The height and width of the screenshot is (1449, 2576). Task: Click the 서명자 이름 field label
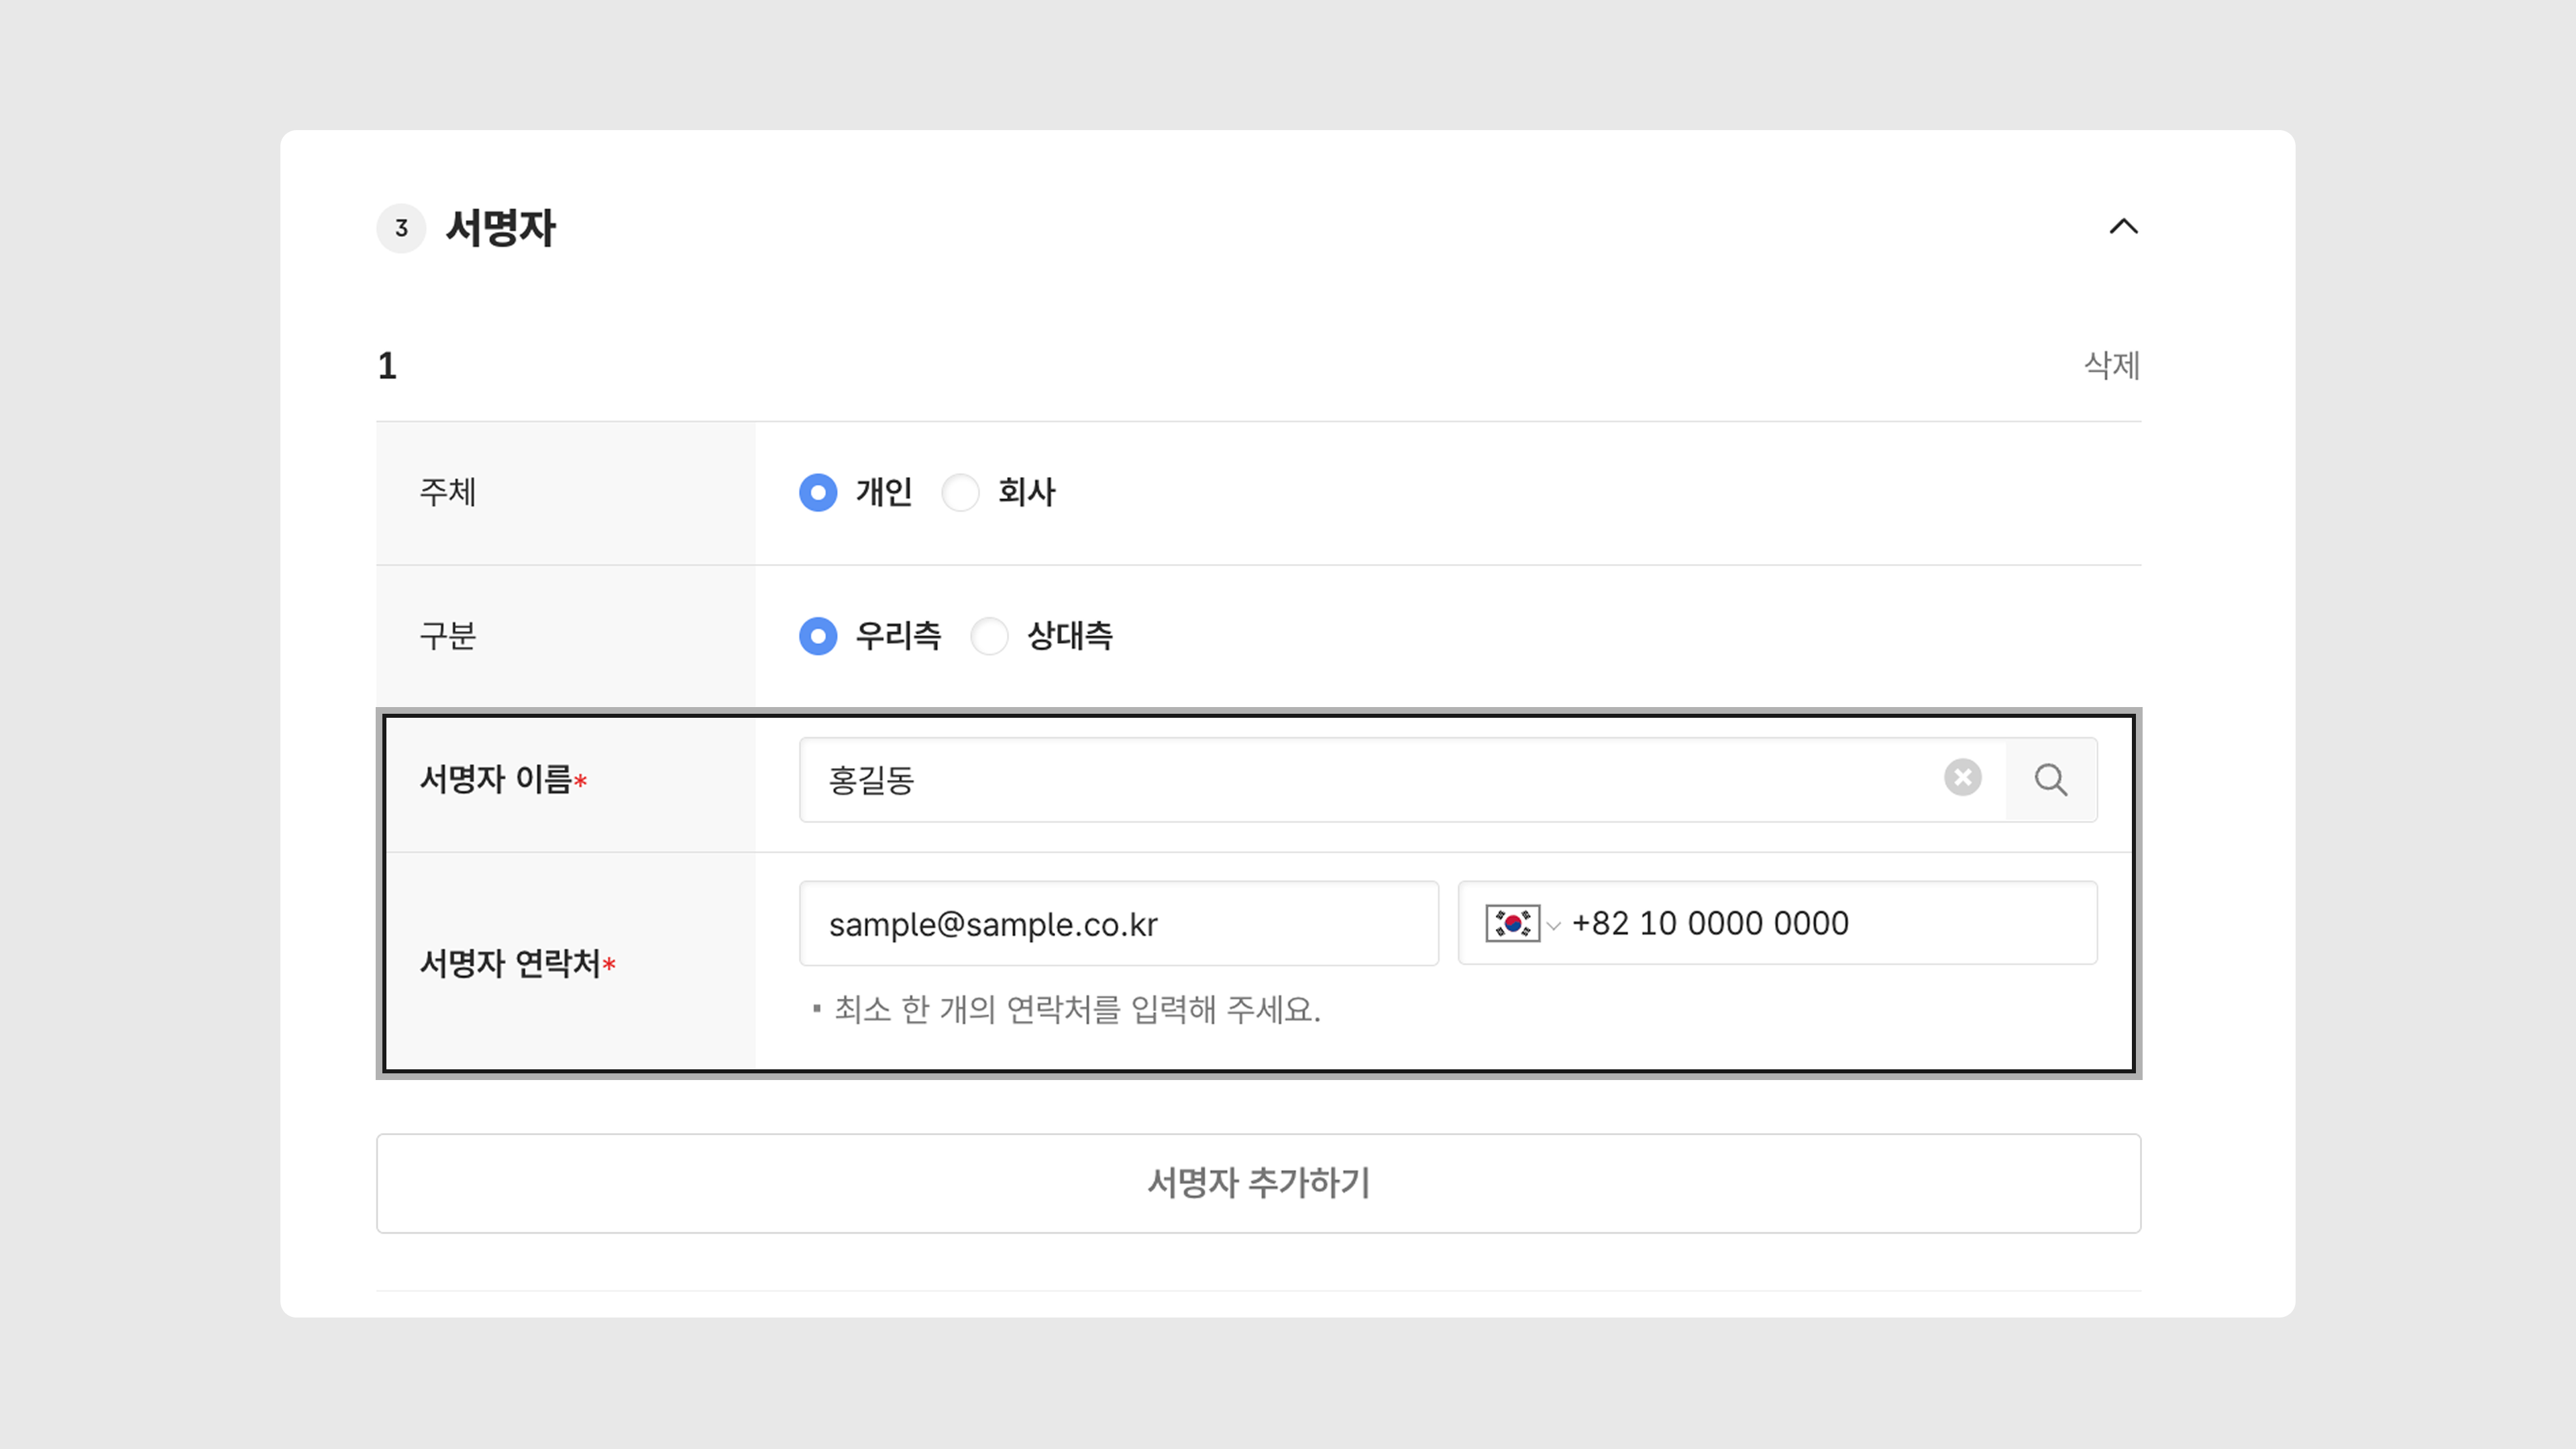pos(496,779)
